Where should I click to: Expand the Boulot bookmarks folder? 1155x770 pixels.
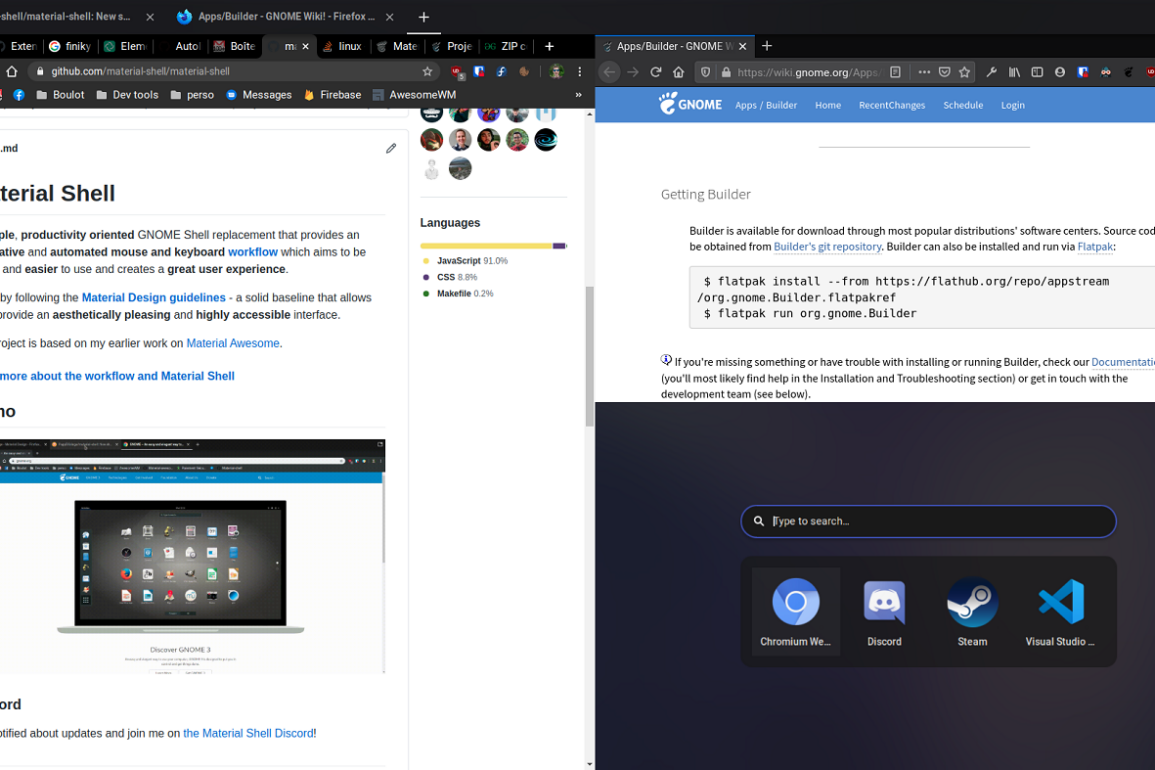(x=60, y=95)
